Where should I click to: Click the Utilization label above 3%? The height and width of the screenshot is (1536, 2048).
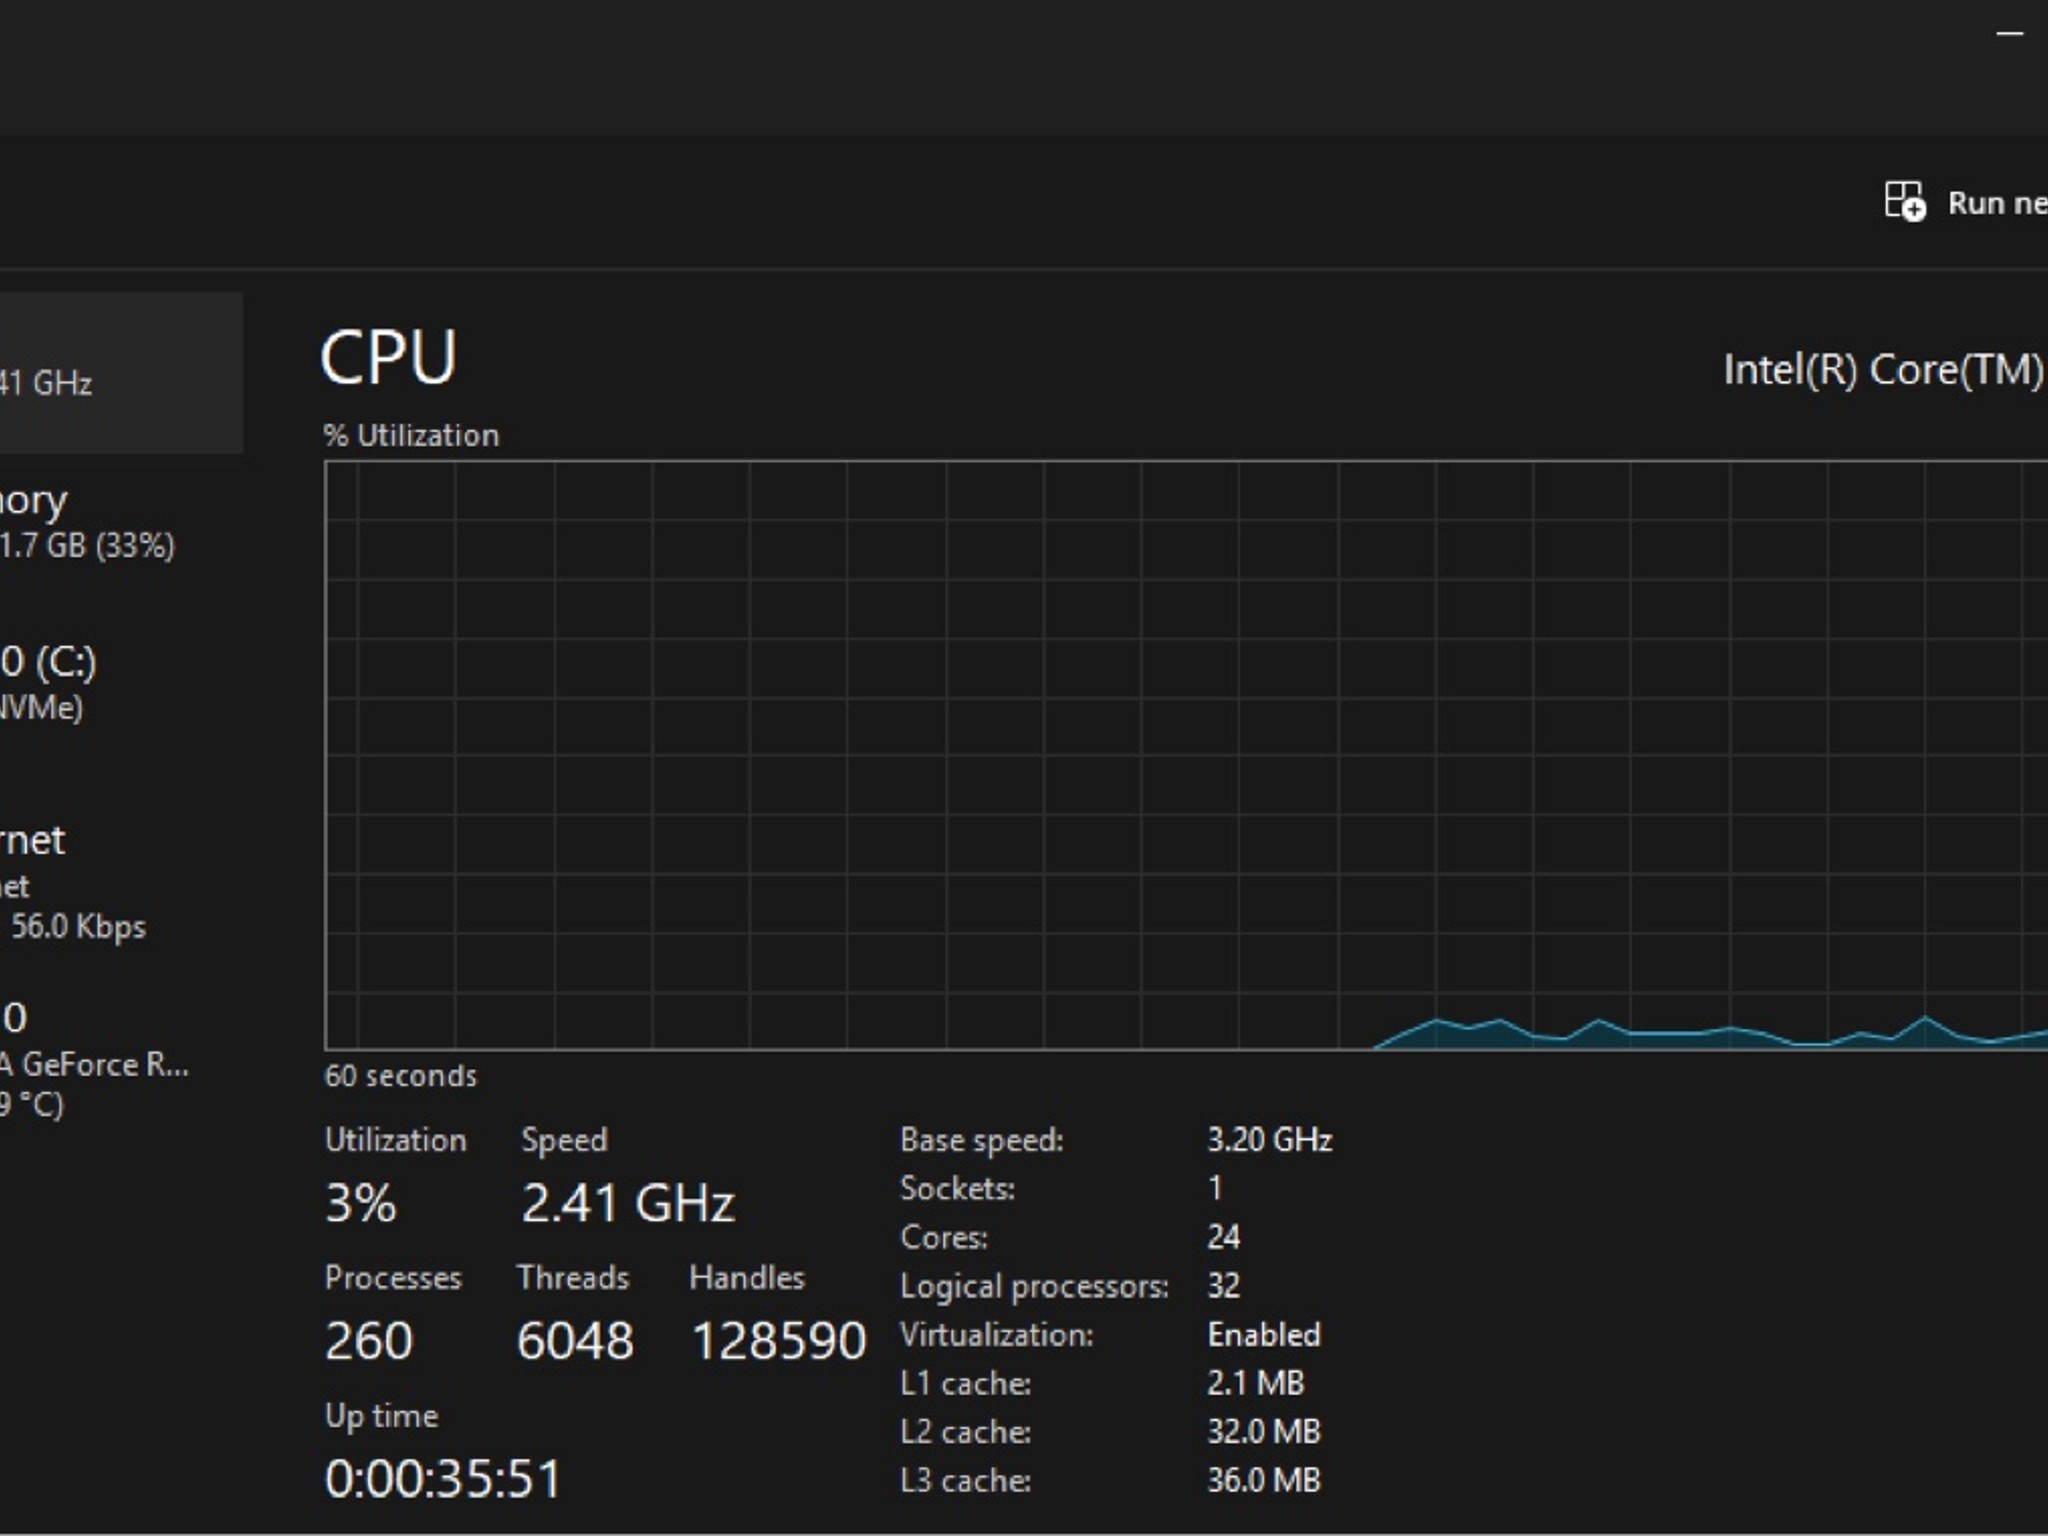pos(395,1140)
